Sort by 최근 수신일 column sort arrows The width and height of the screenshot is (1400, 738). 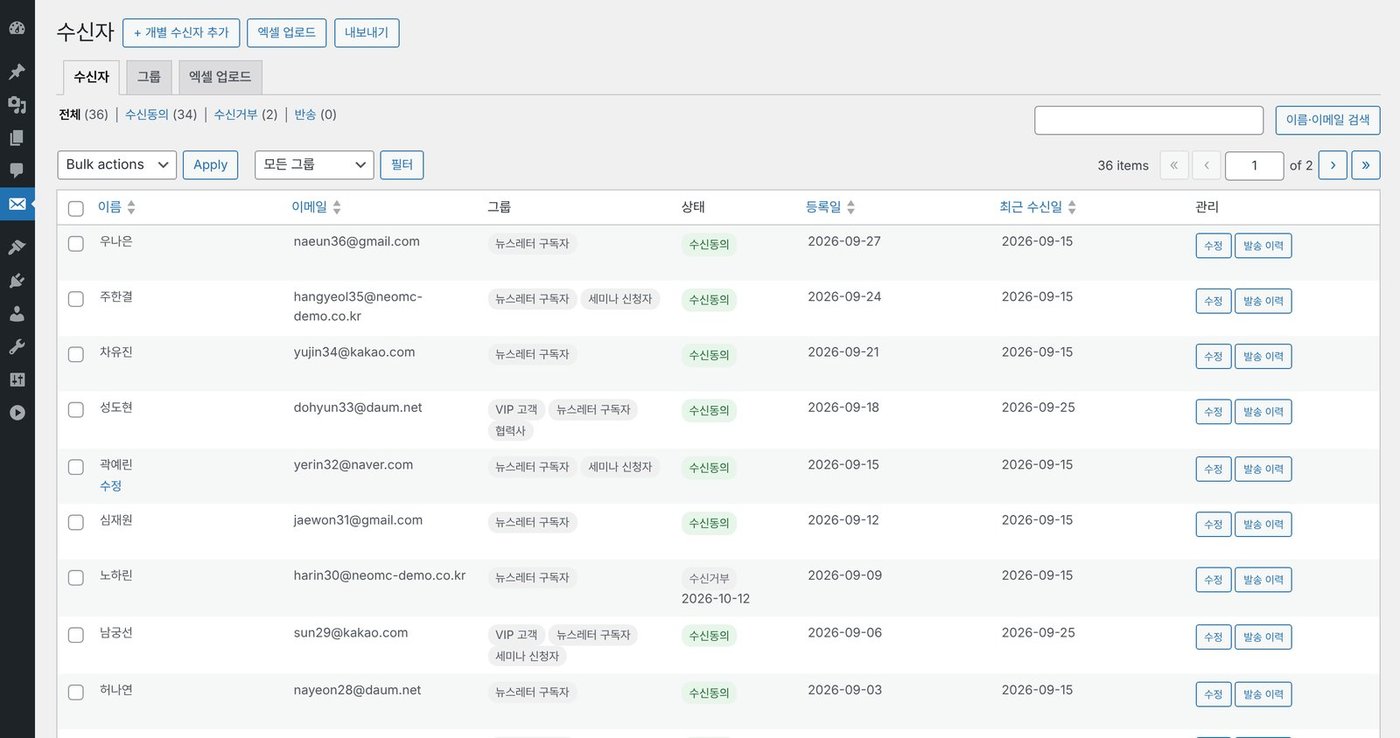pyautogui.click(x=1072, y=207)
